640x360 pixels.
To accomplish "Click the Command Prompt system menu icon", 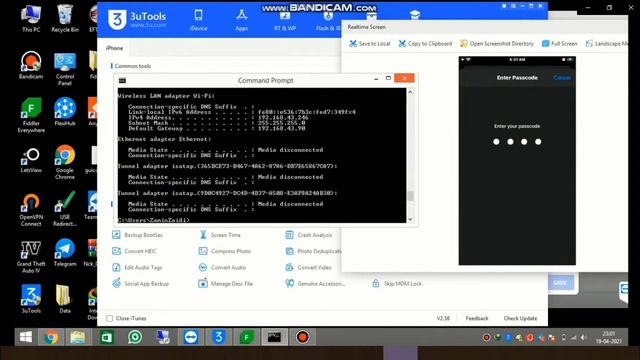I will 122,80.
